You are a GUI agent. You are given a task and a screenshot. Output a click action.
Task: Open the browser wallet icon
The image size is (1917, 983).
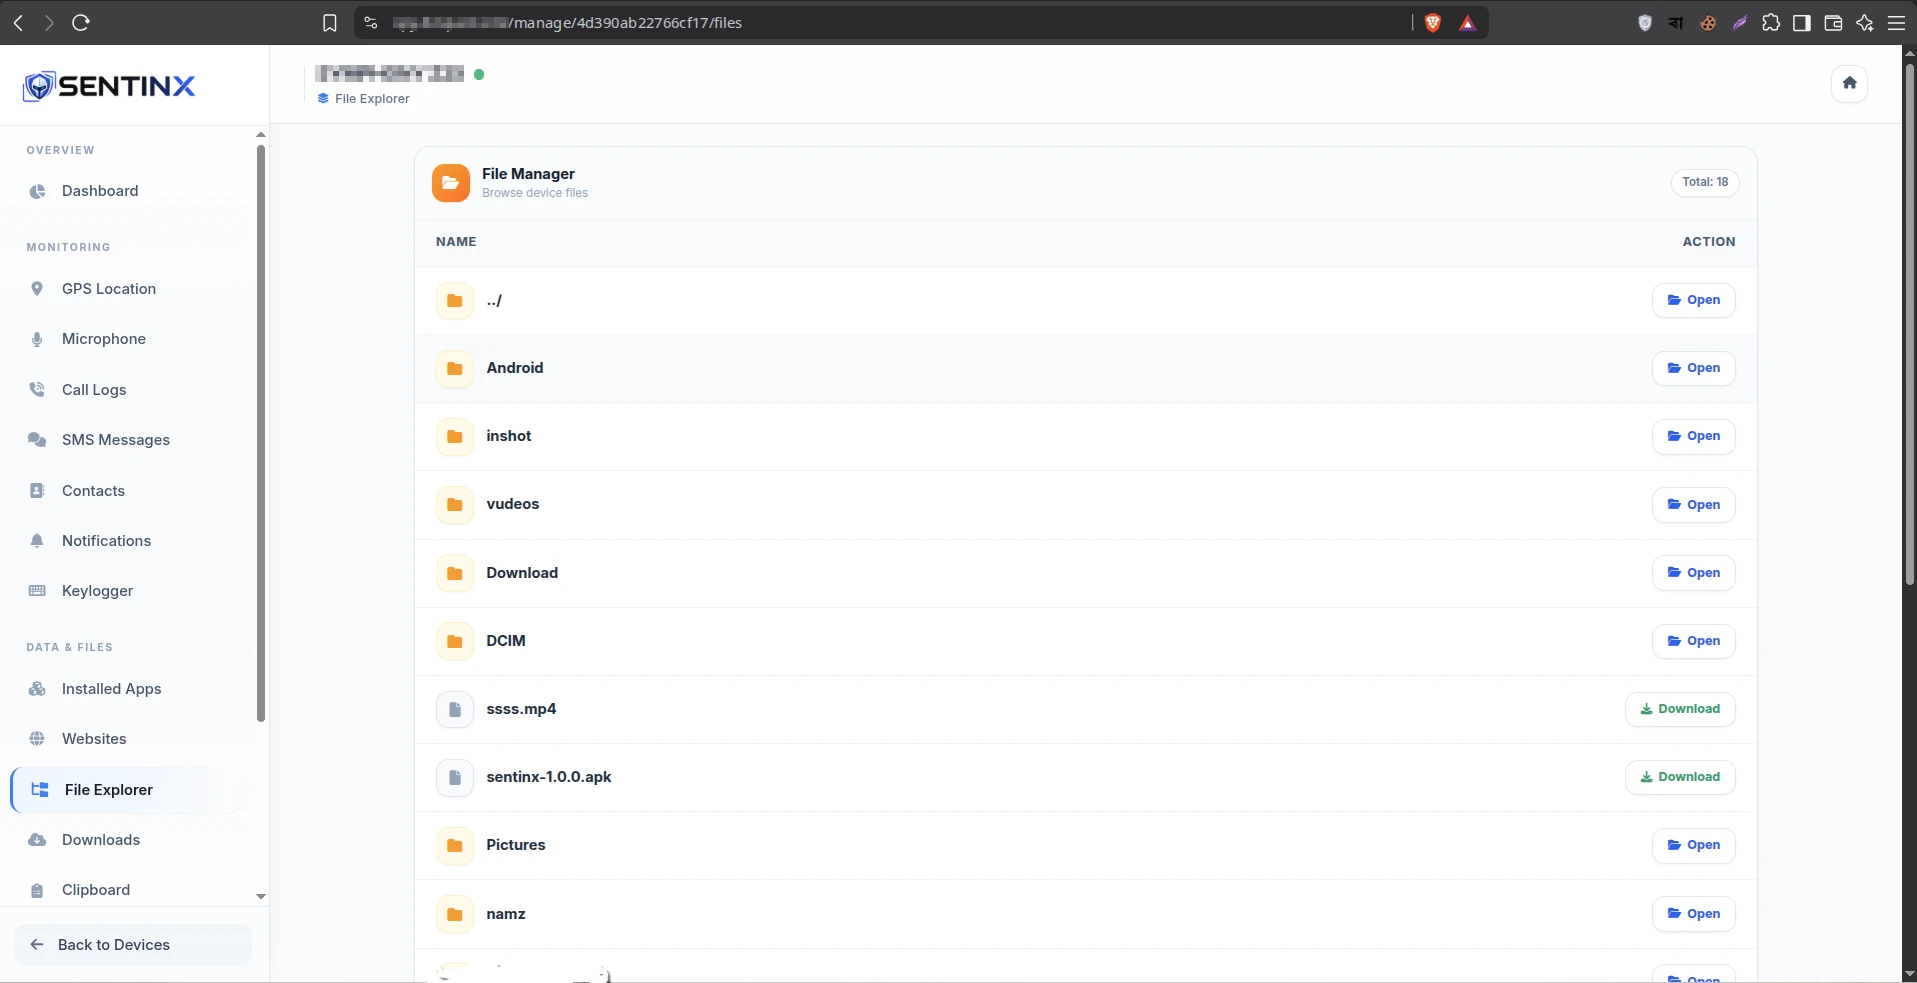tap(1833, 22)
